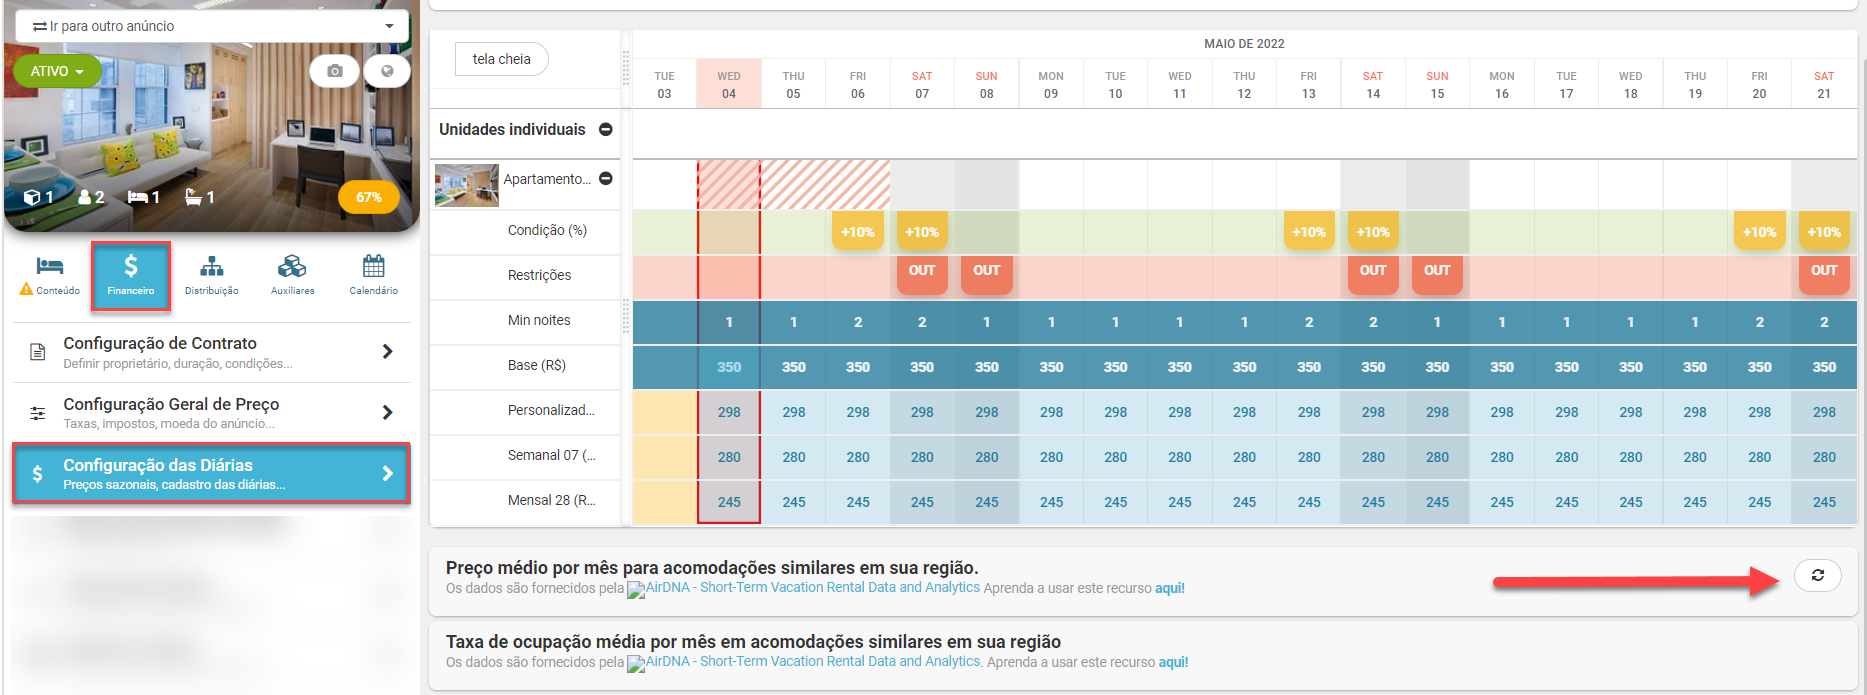Expand chevron for Configuração de Contrato

387,352
